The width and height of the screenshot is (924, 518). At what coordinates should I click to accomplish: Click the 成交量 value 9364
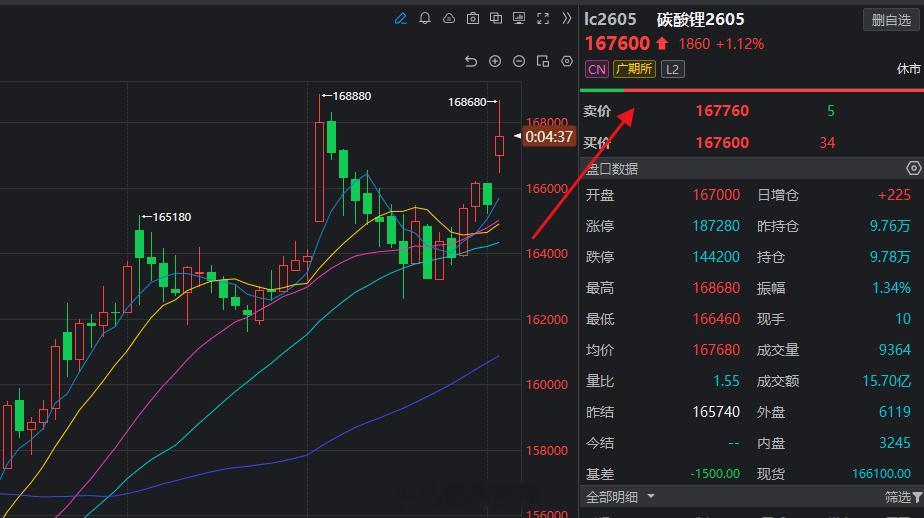[895, 350]
